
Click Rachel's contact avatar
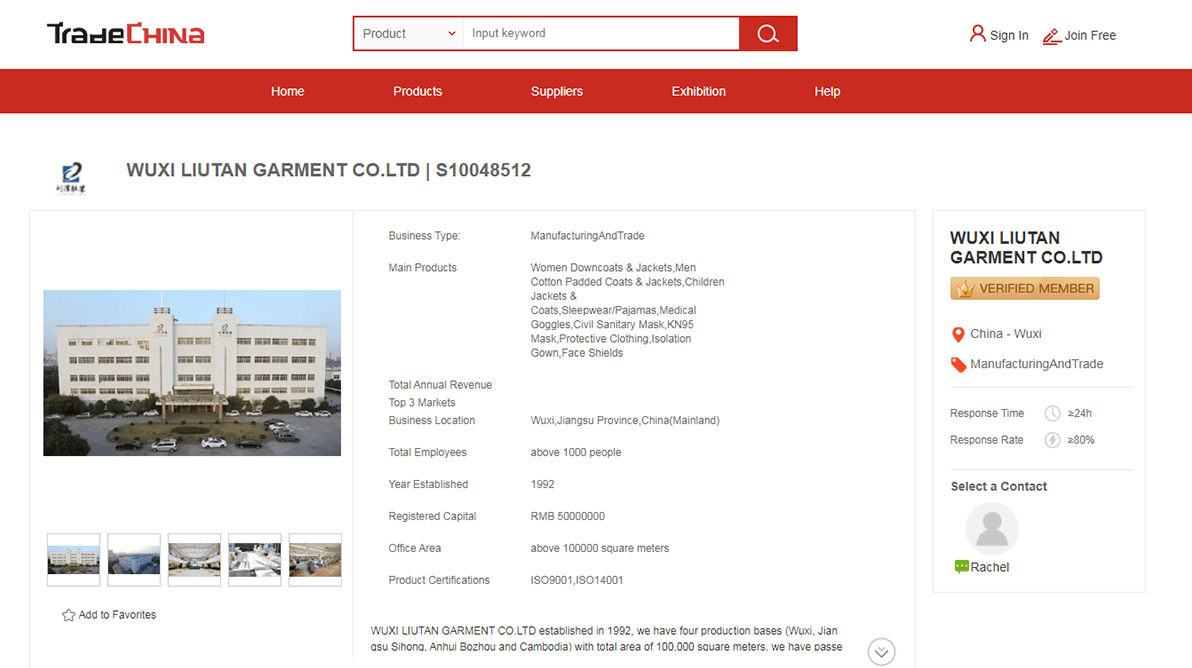[991, 529]
